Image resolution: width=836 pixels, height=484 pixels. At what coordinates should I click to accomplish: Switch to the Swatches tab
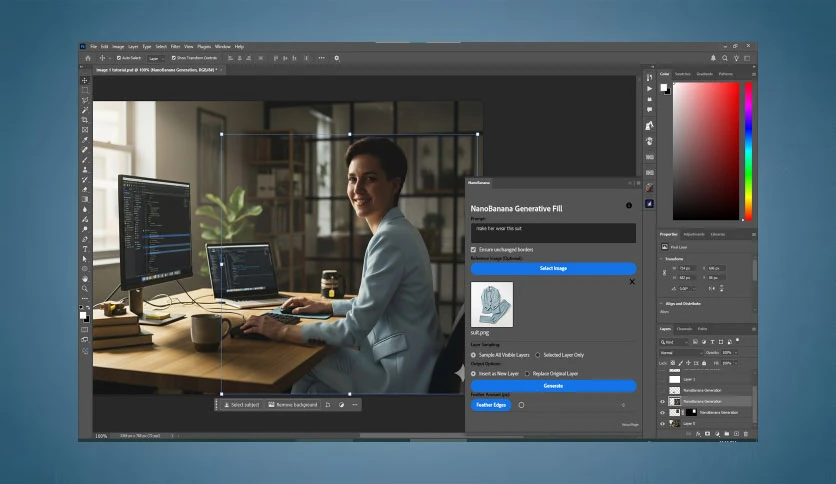click(x=682, y=74)
